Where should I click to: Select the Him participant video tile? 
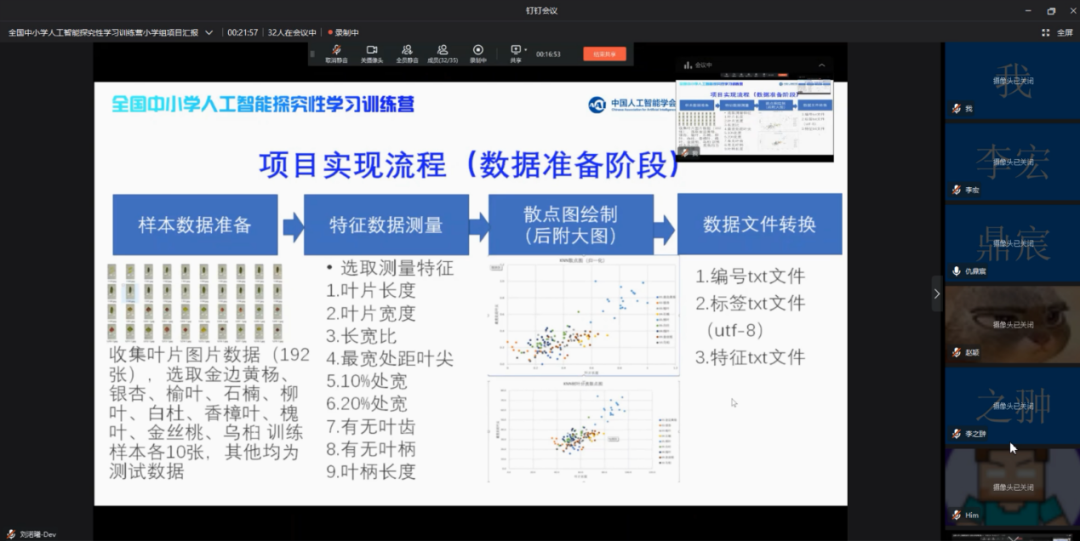click(1012, 486)
